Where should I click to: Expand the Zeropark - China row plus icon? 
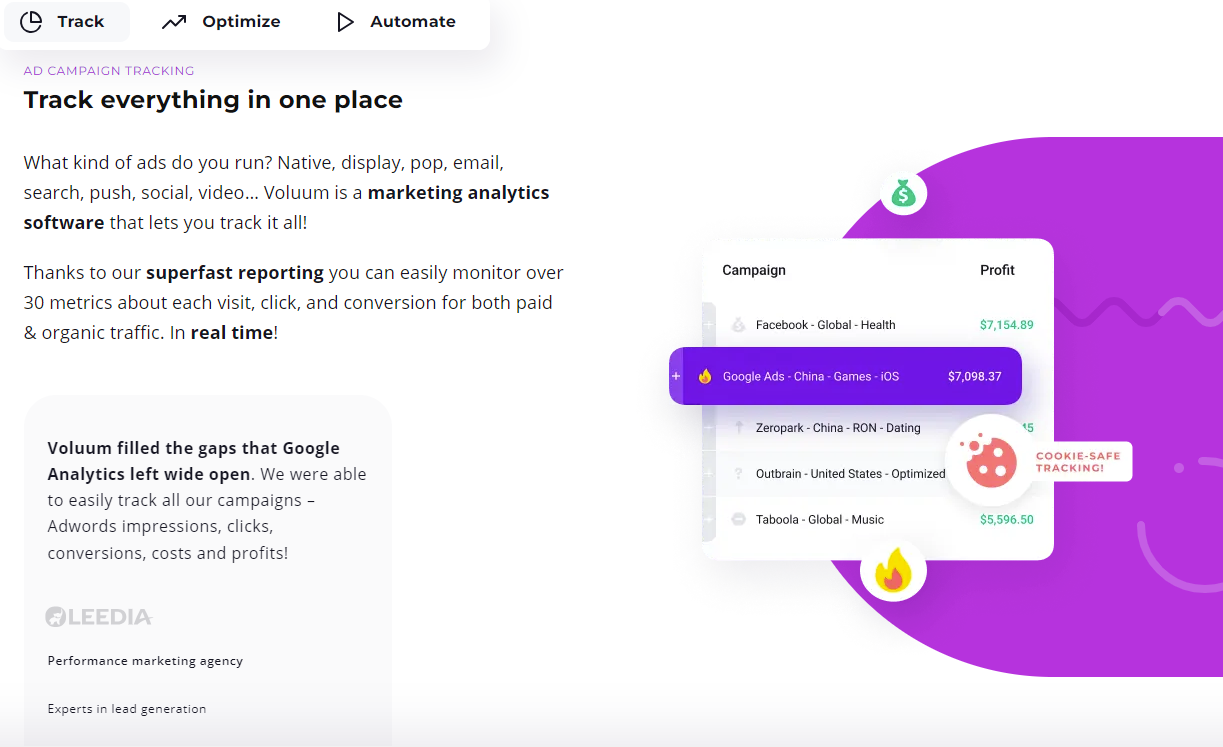click(x=709, y=428)
